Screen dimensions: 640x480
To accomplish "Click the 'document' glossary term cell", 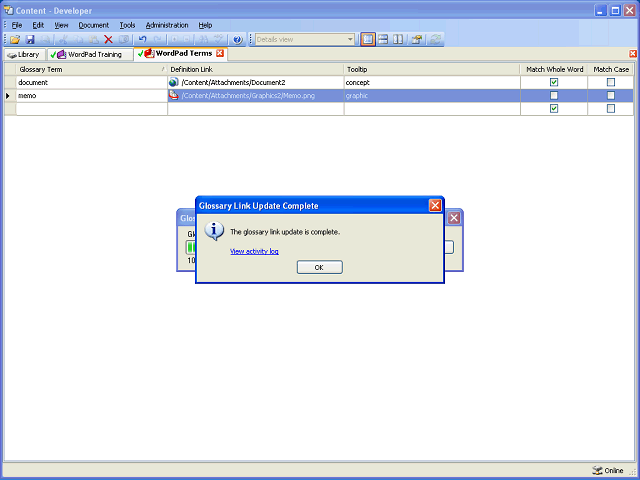I will click(92, 82).
